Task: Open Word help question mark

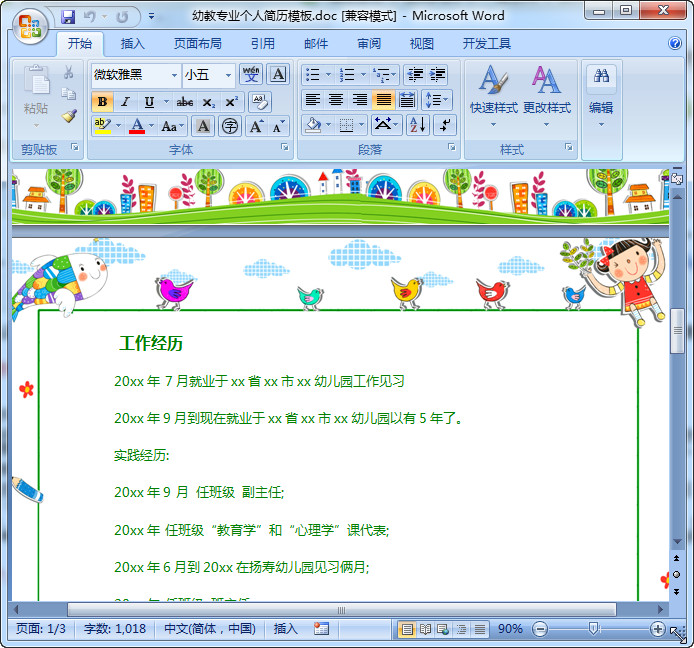Action: click(675, 43)
